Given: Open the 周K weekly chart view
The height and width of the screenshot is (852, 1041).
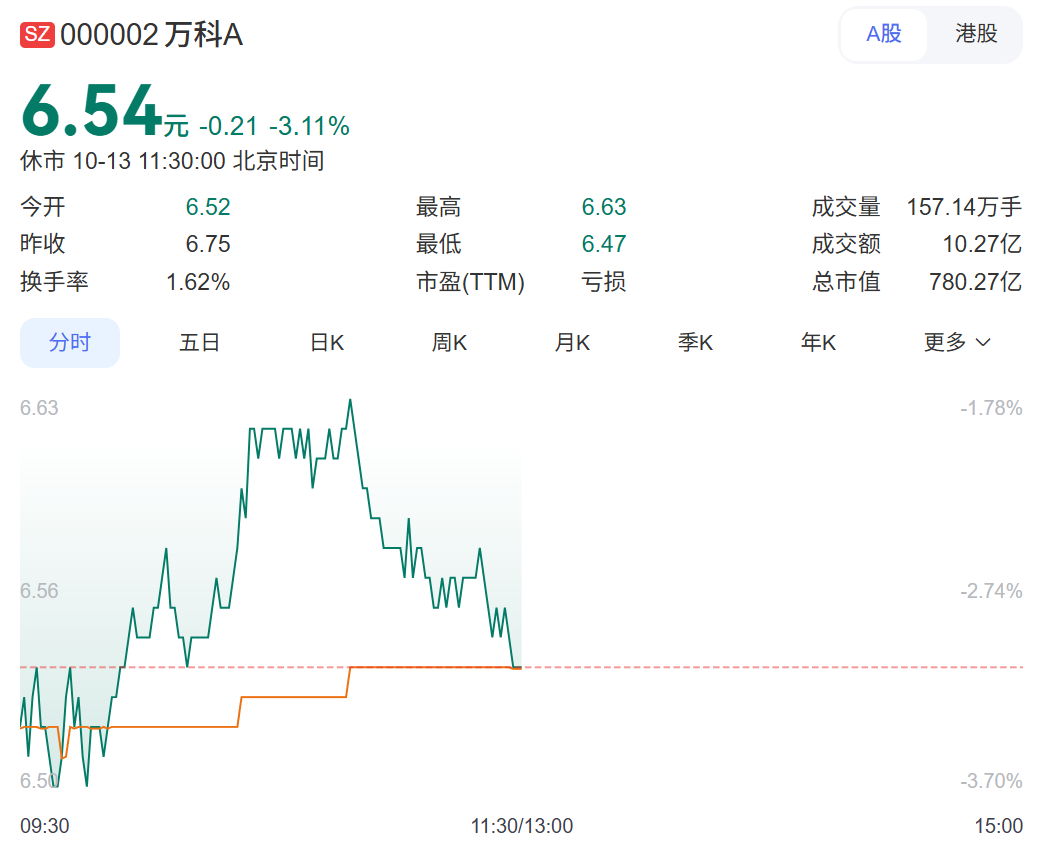Looking at the screenshot, I should click(x=448, y=342).
